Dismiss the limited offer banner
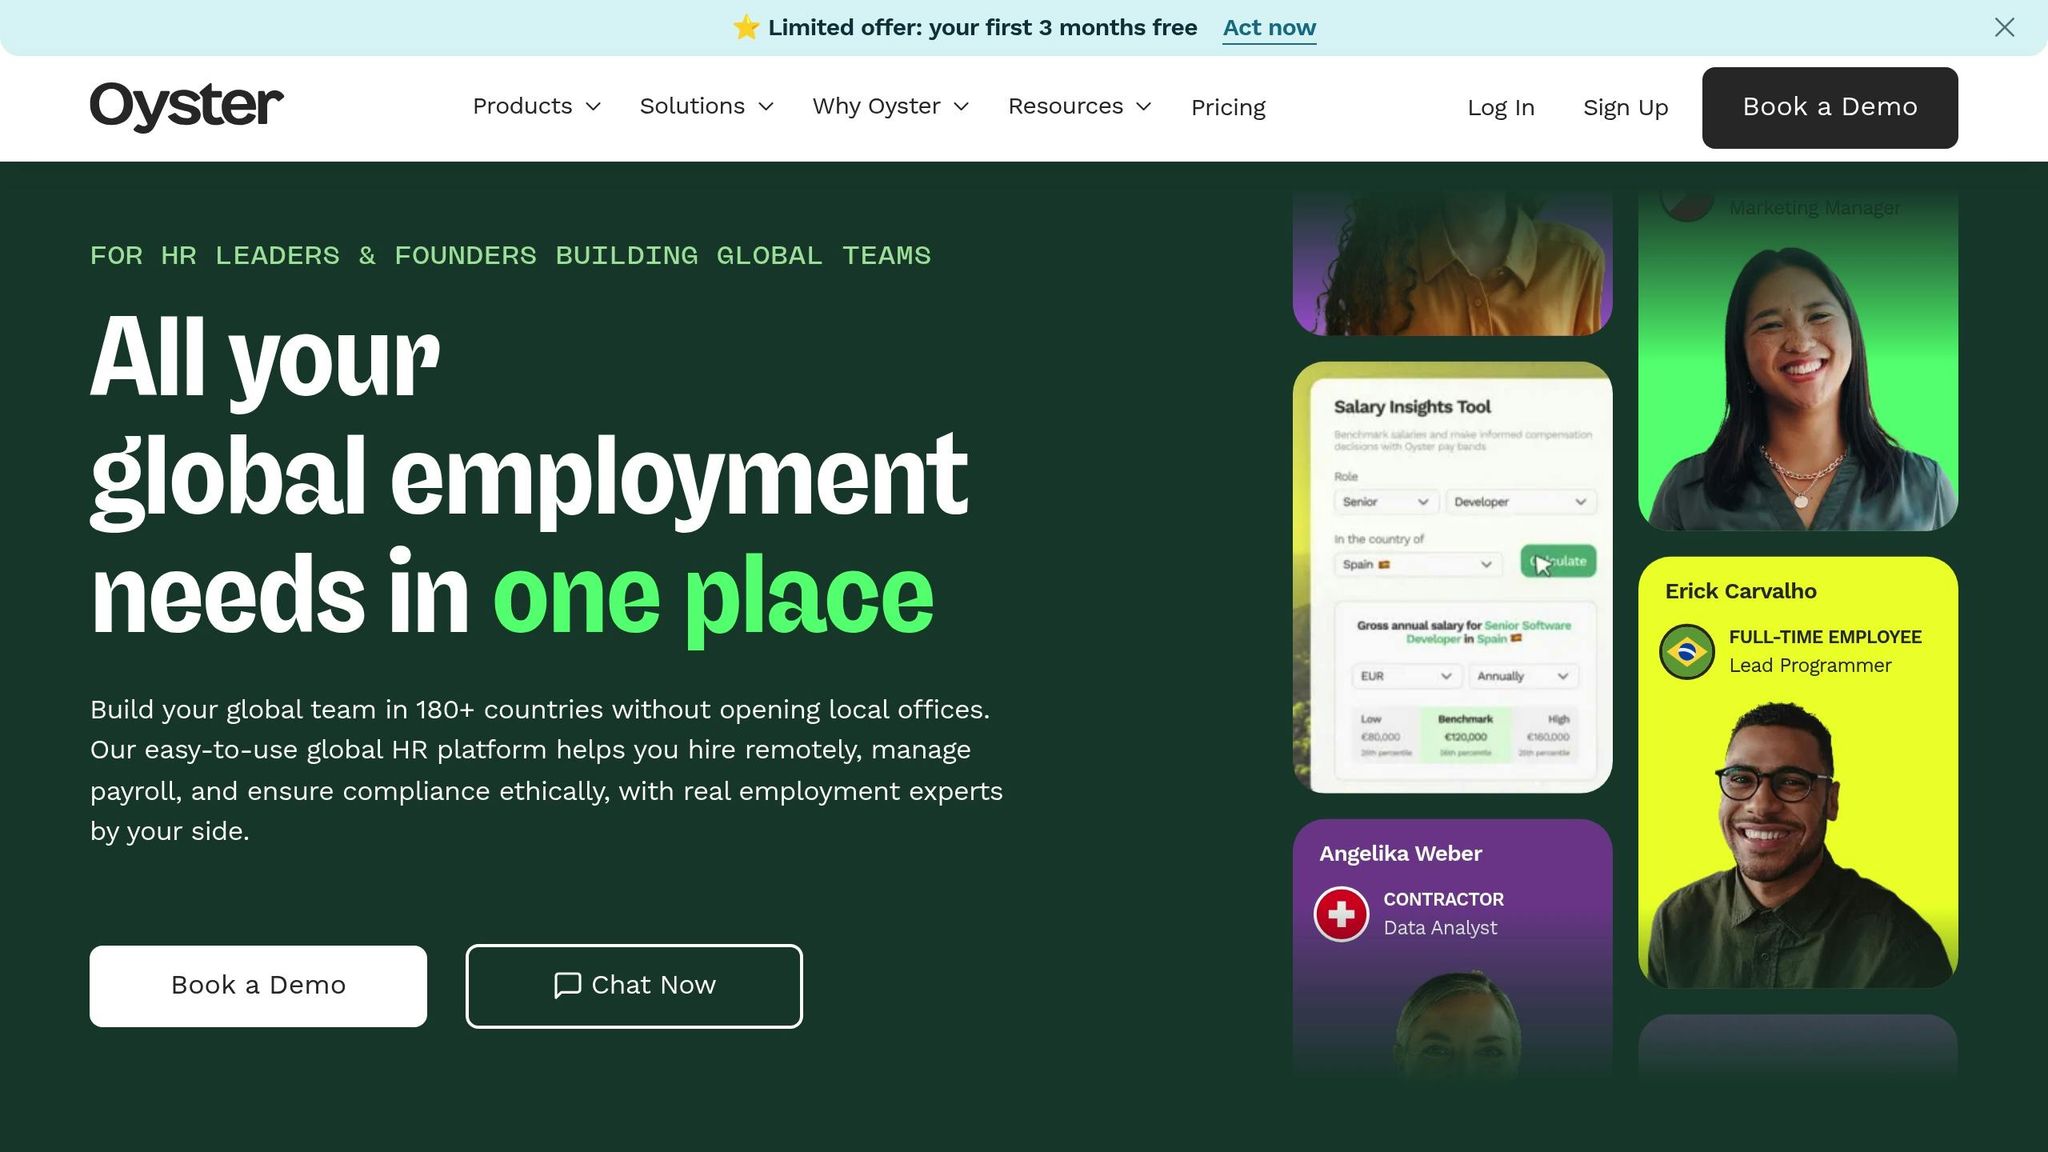 click(2004, 28)
